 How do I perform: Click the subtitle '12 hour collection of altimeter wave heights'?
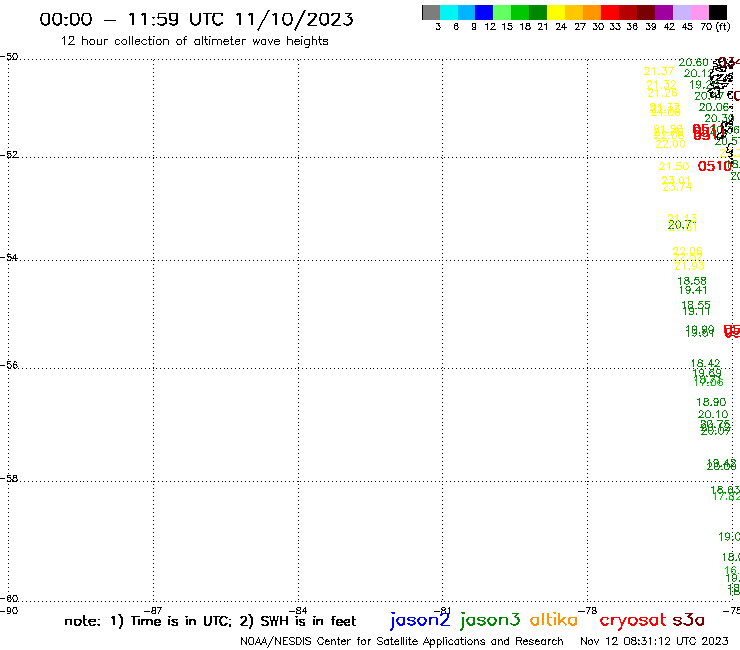click(194, 41)
